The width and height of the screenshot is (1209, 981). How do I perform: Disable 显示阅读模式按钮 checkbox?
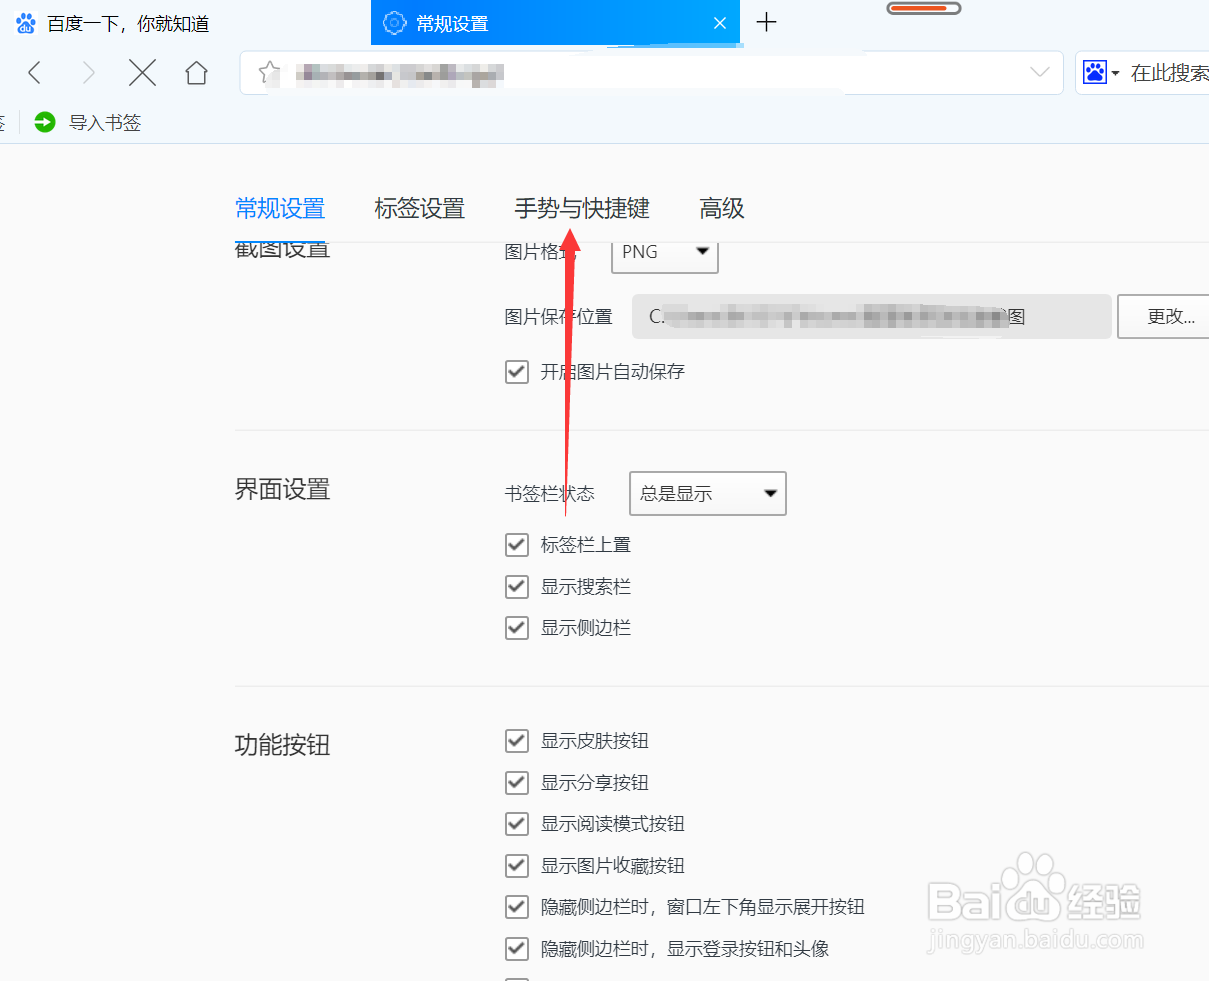tap(517, 824)
